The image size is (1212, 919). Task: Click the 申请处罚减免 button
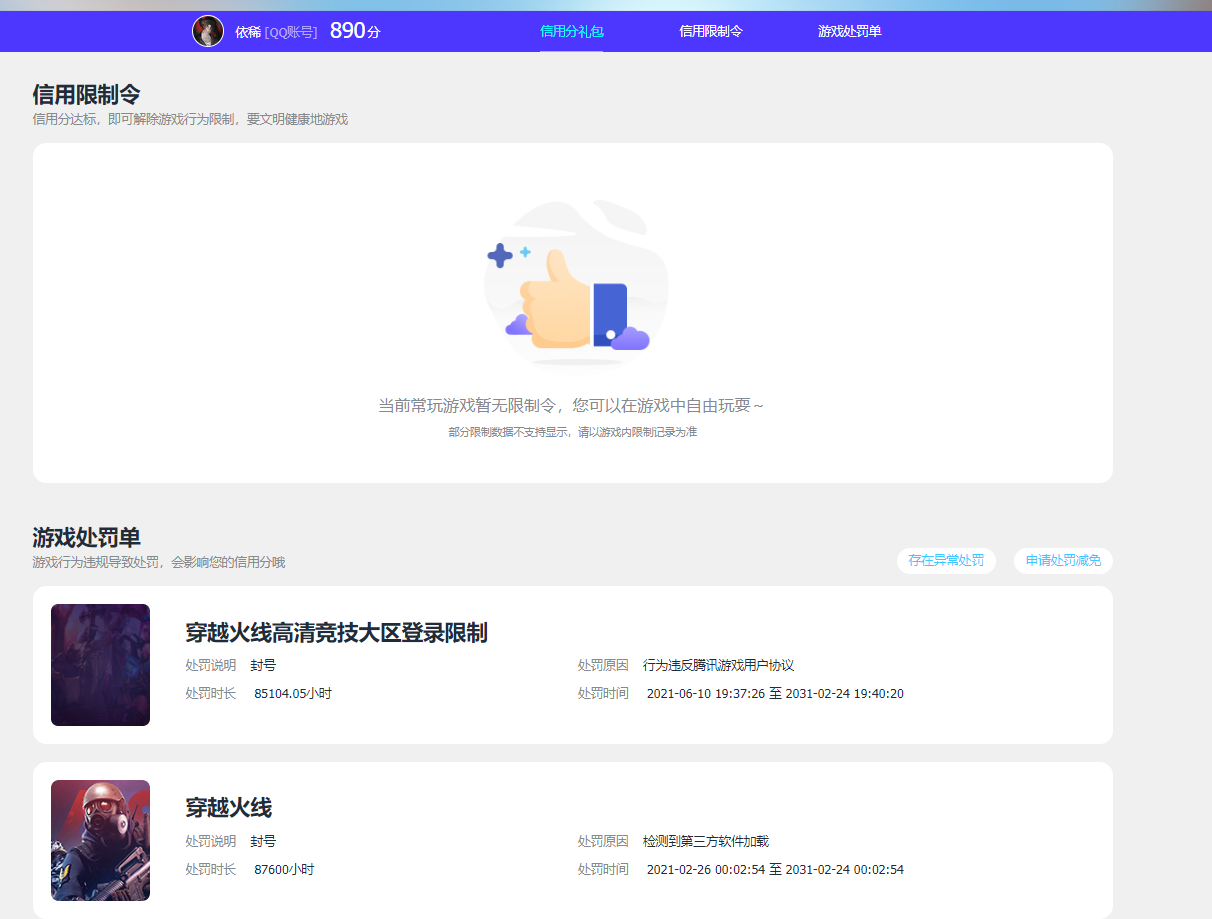coord(1063,561)
